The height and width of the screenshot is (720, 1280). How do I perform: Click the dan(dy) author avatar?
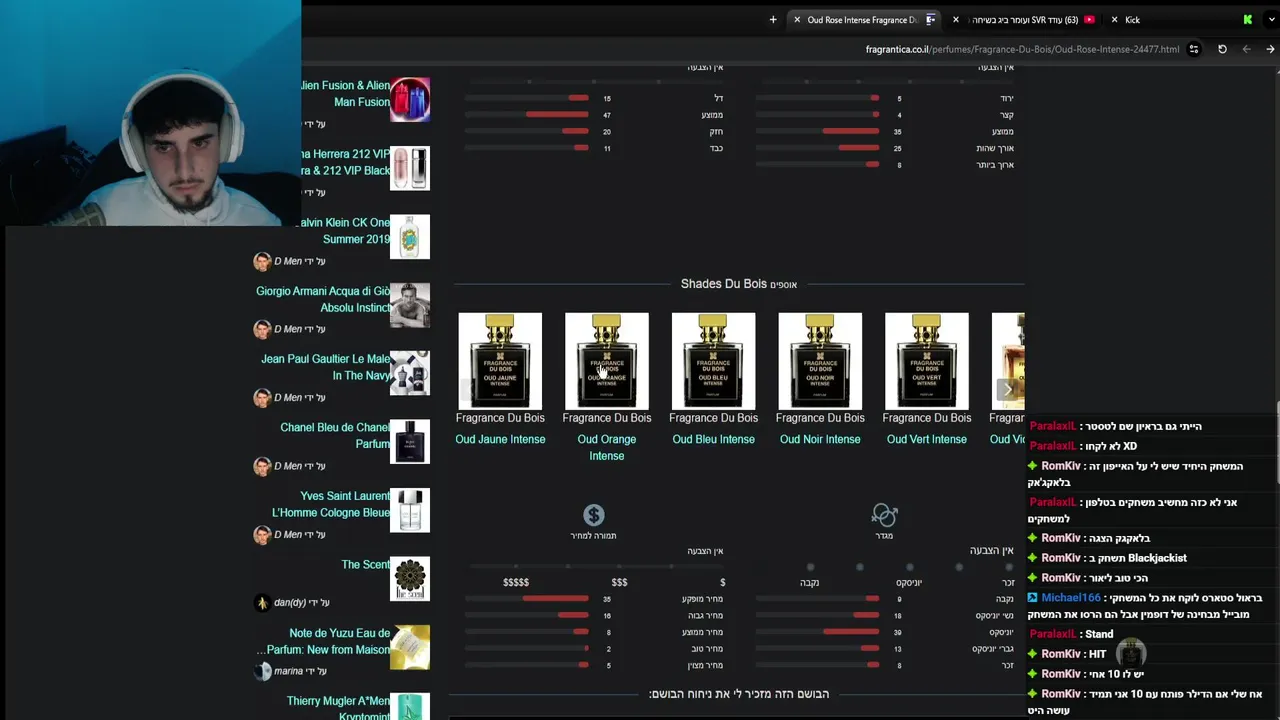coord(262,603)
